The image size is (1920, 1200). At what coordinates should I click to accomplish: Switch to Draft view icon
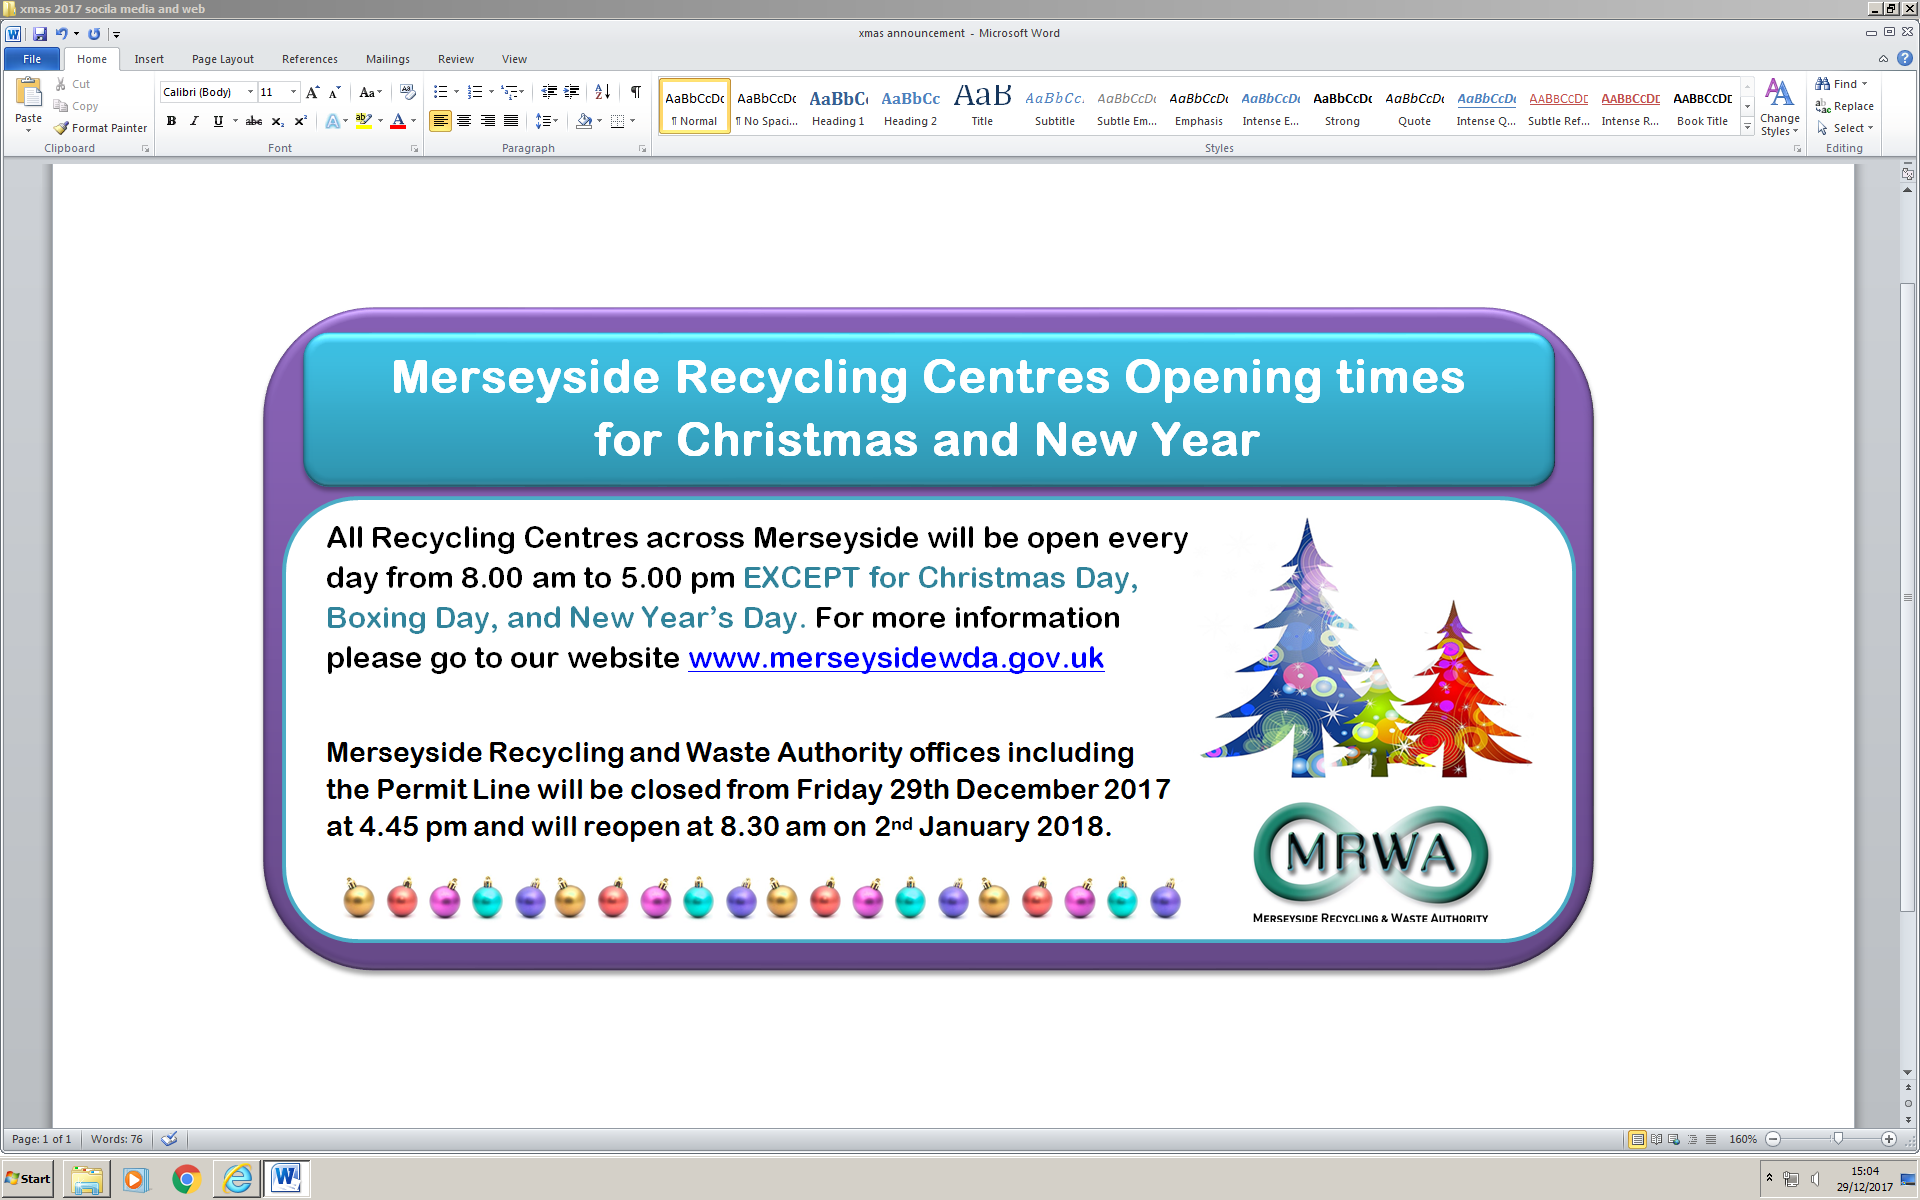1711,1139
